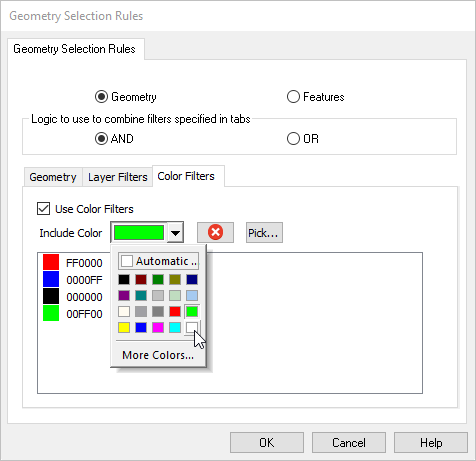Viewport: 476px width, 461px height.
Task: Select the 000000 black list entry
Action: (x=73, y=297)
